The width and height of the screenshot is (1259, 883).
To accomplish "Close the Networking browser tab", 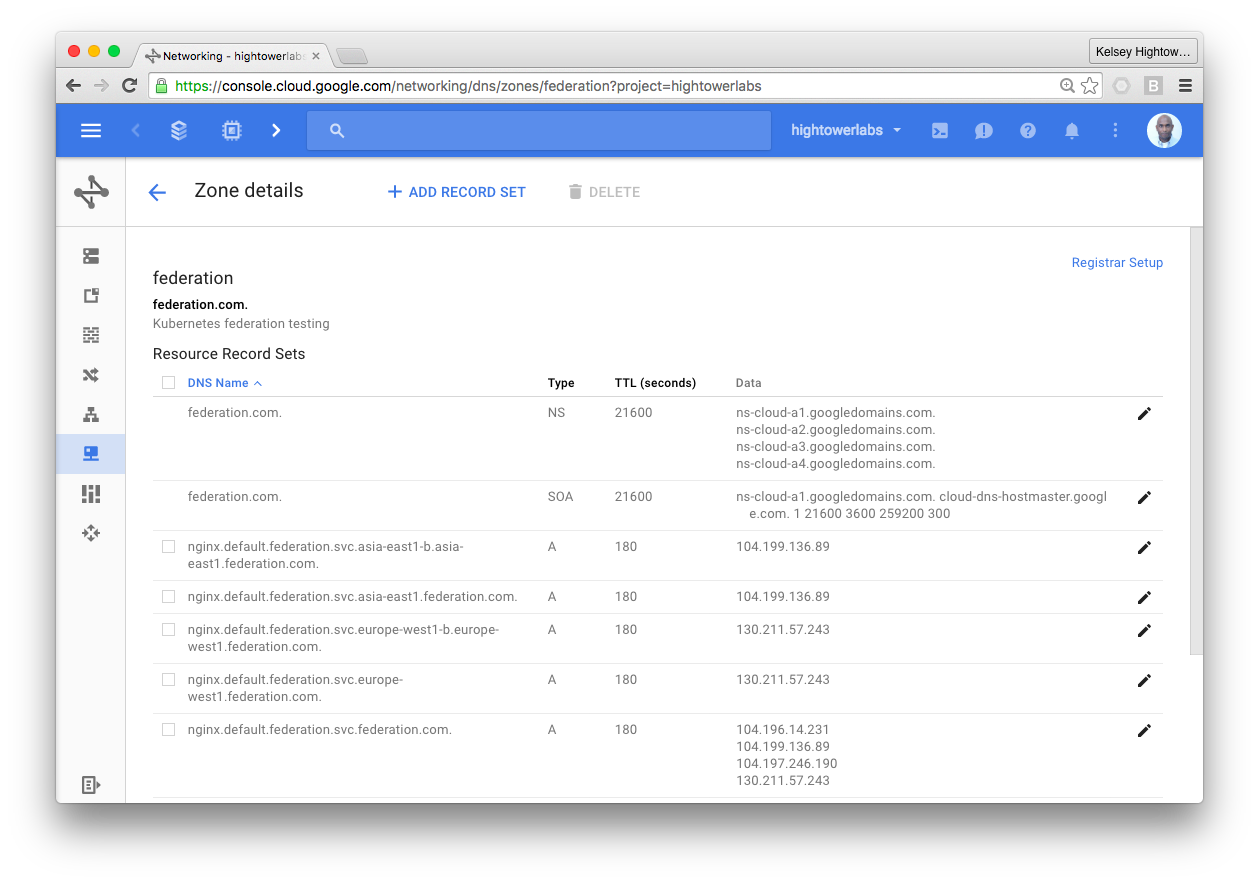I will point(316,56).
